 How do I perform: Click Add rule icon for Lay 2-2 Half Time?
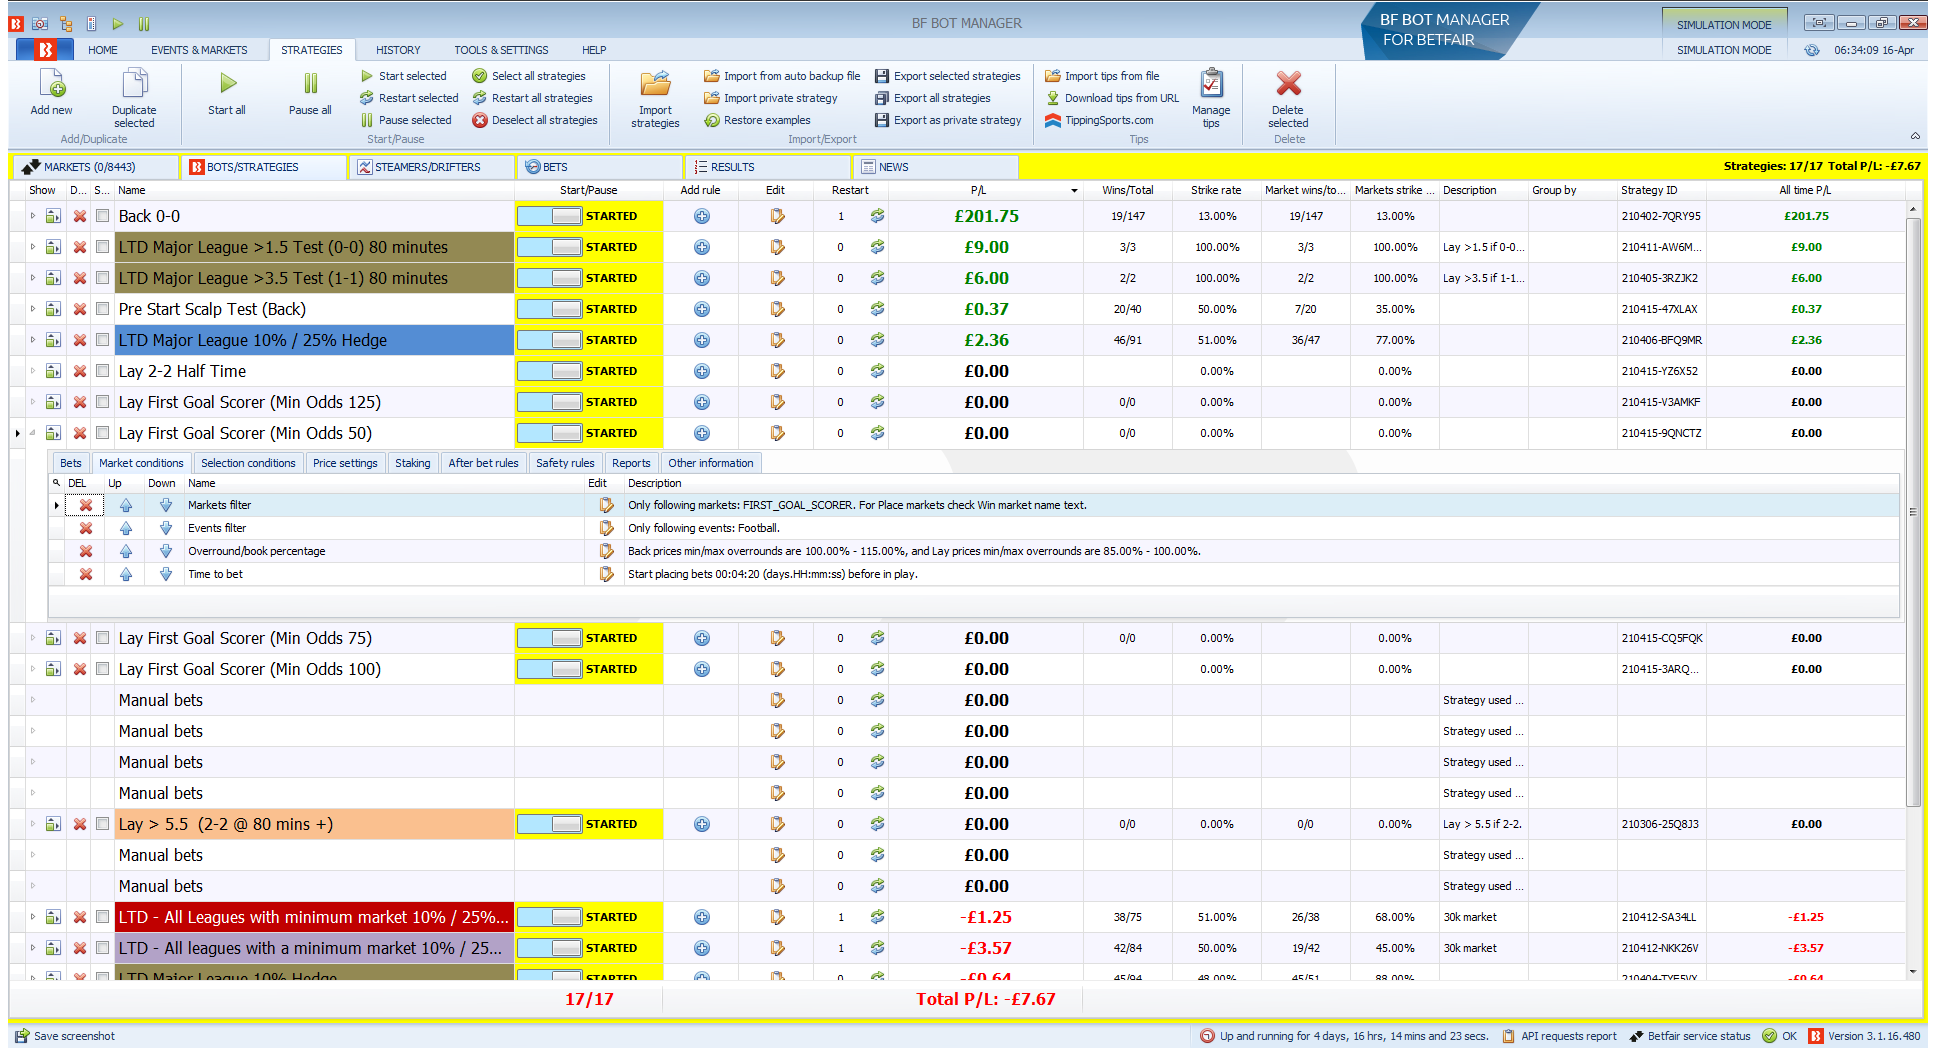coord(702,371)
